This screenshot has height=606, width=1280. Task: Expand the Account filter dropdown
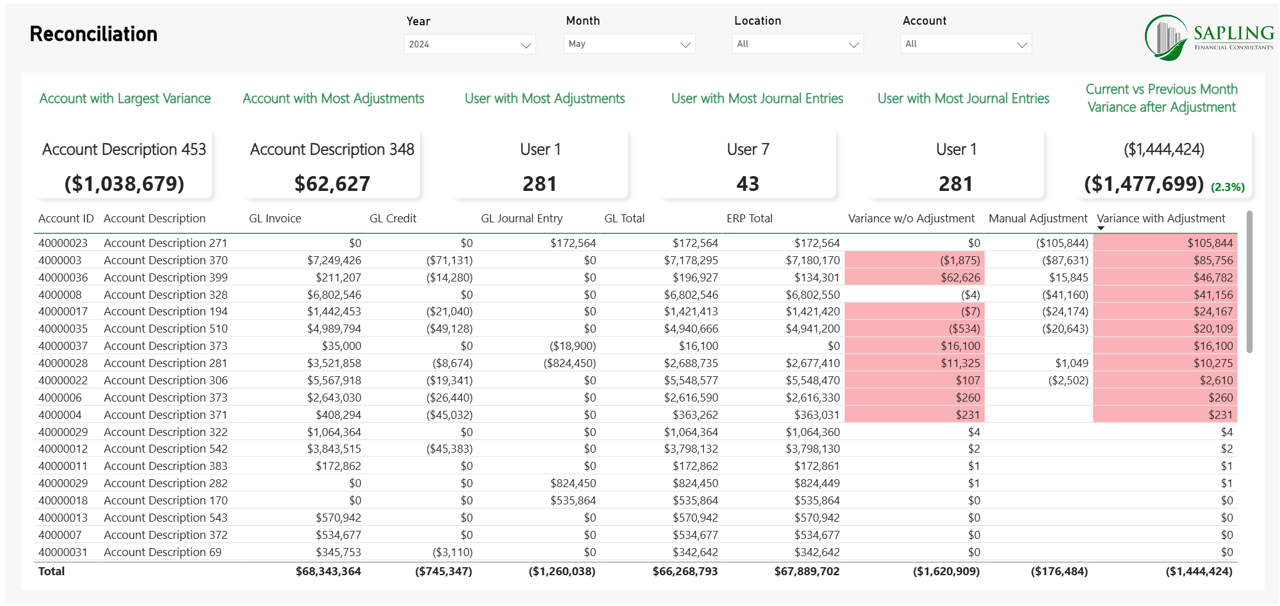pyautogui.click(x=965, y=45)
